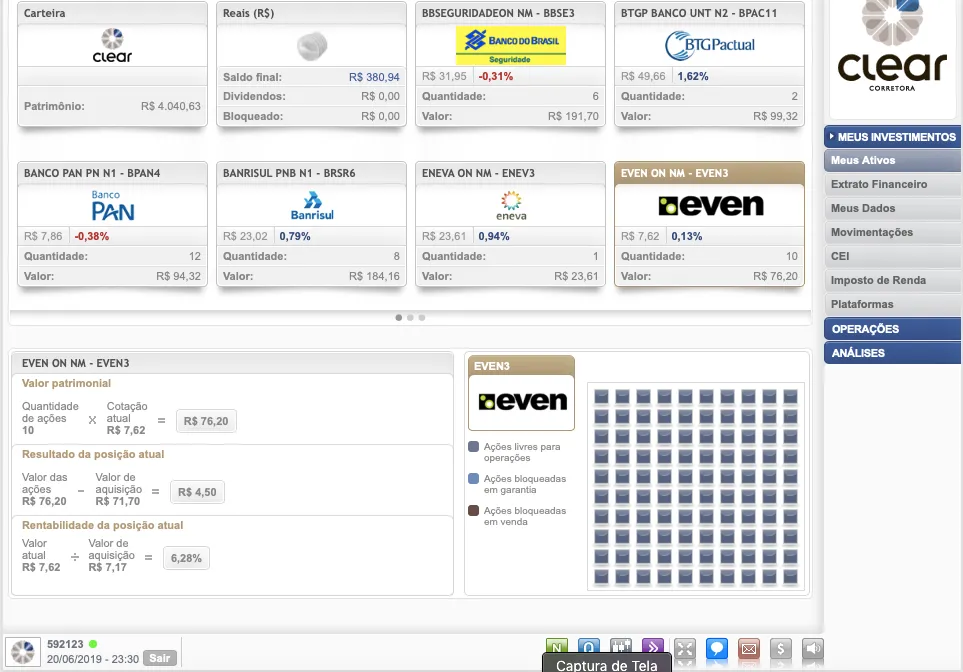Go to the second carousel page dot
Screen dimensions: 963x672
pyautogui.click(x=410, y=317)
